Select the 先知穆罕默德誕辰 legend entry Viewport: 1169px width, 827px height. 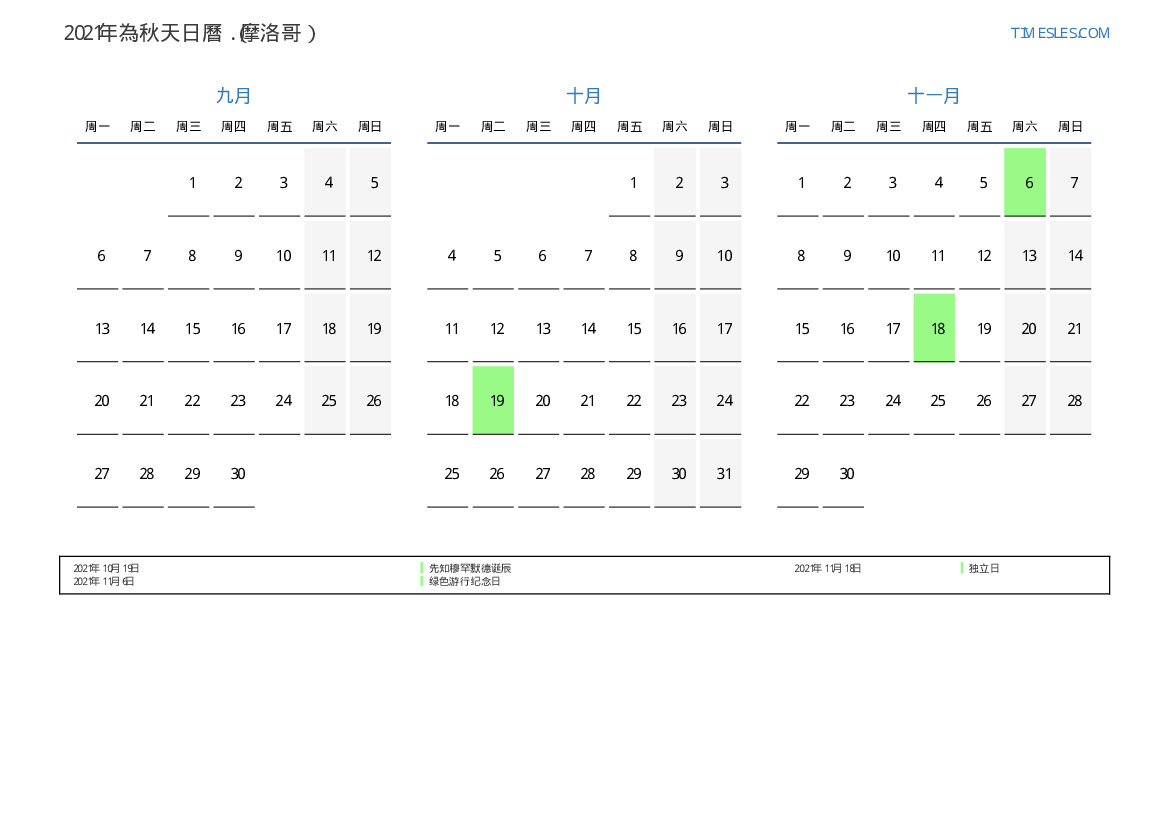point(470,568)
